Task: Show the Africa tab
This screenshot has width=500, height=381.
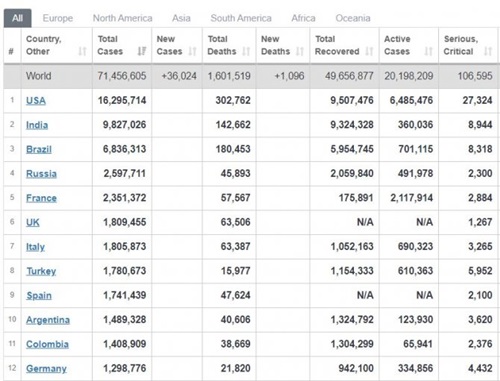Action: tap(303, 18)
